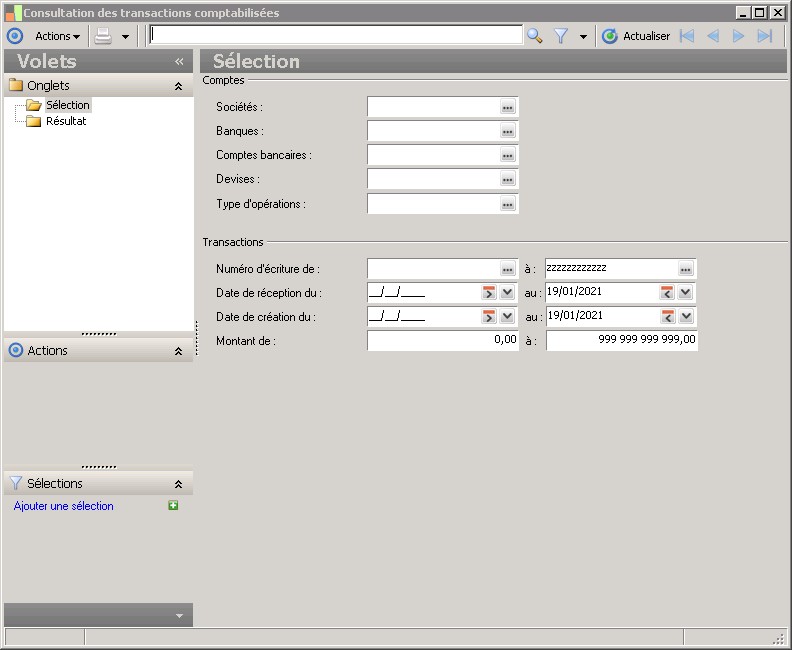Open the Banques lookup ellipsis button
The image size is (792, 650).
(507, 131)
